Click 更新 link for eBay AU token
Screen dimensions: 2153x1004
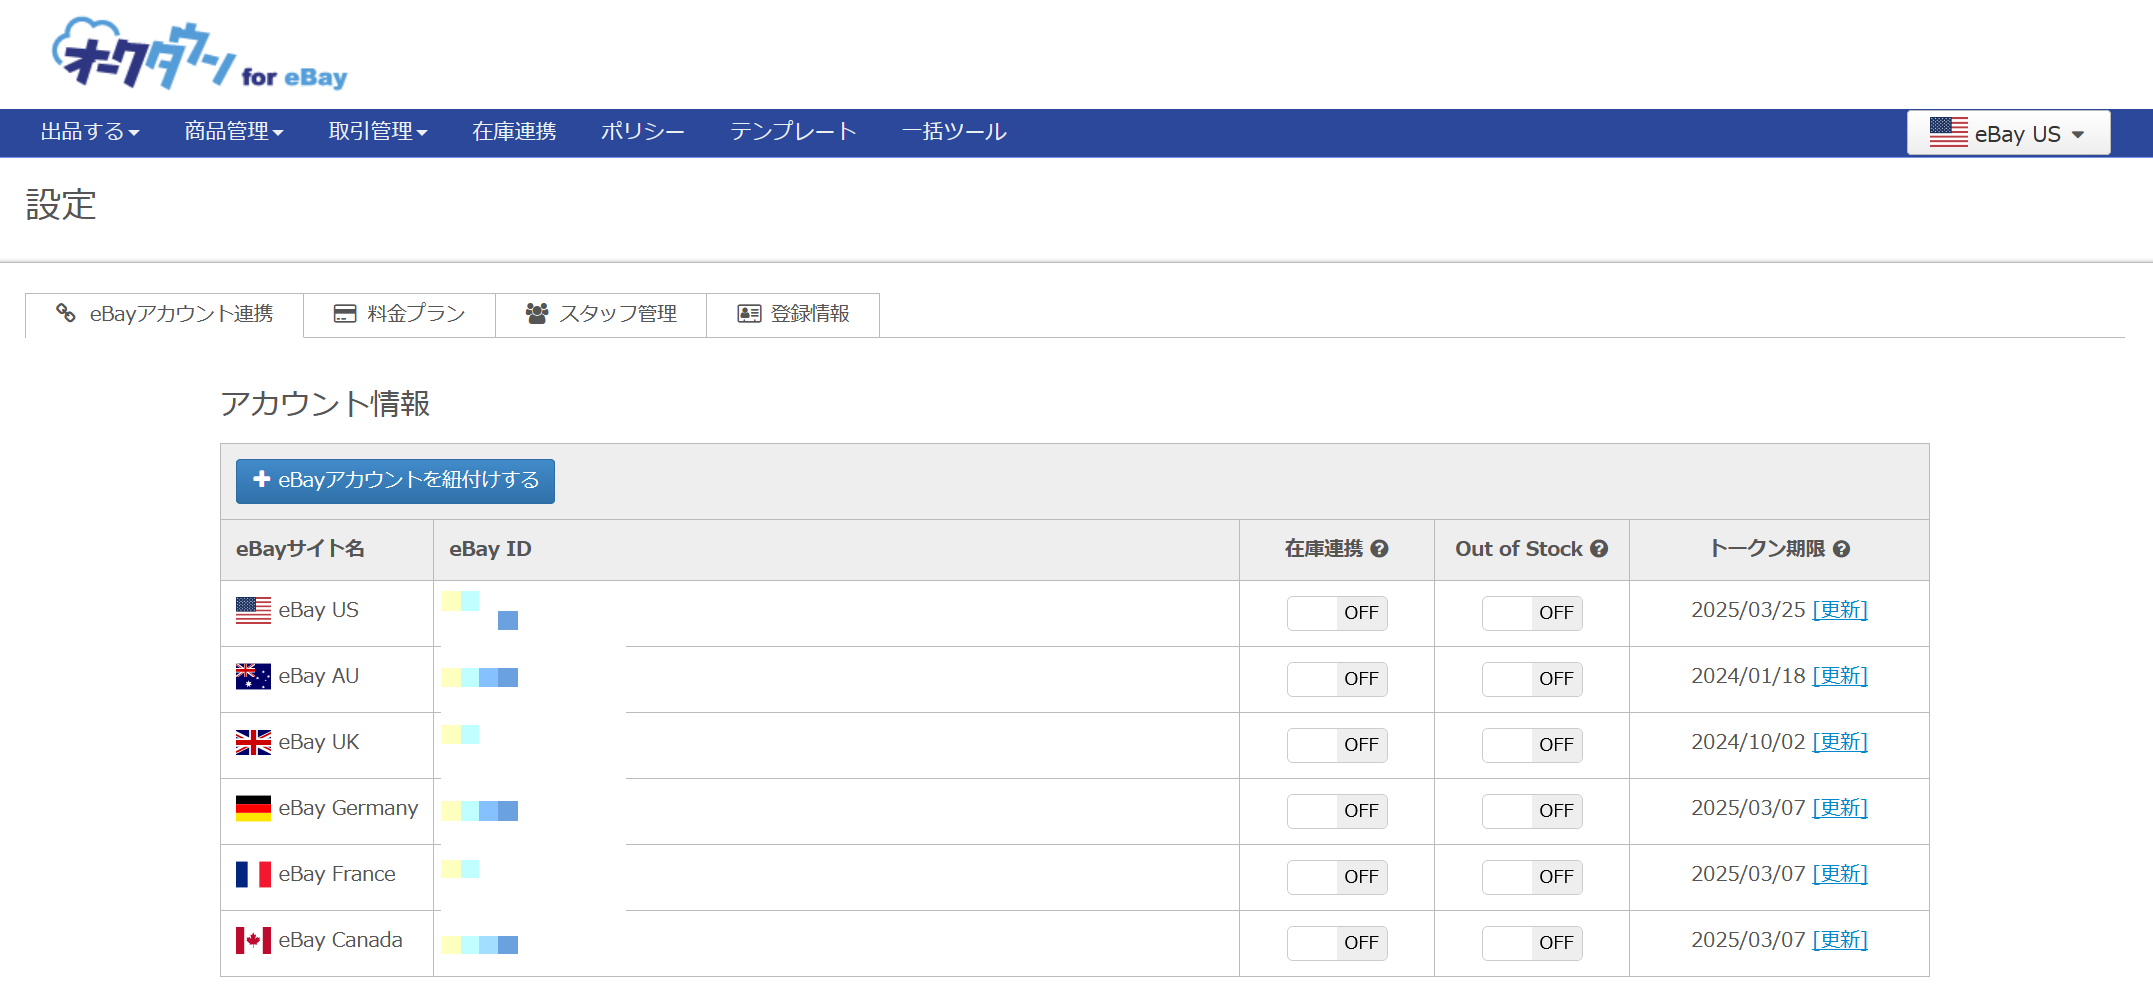coord(1840,676)
